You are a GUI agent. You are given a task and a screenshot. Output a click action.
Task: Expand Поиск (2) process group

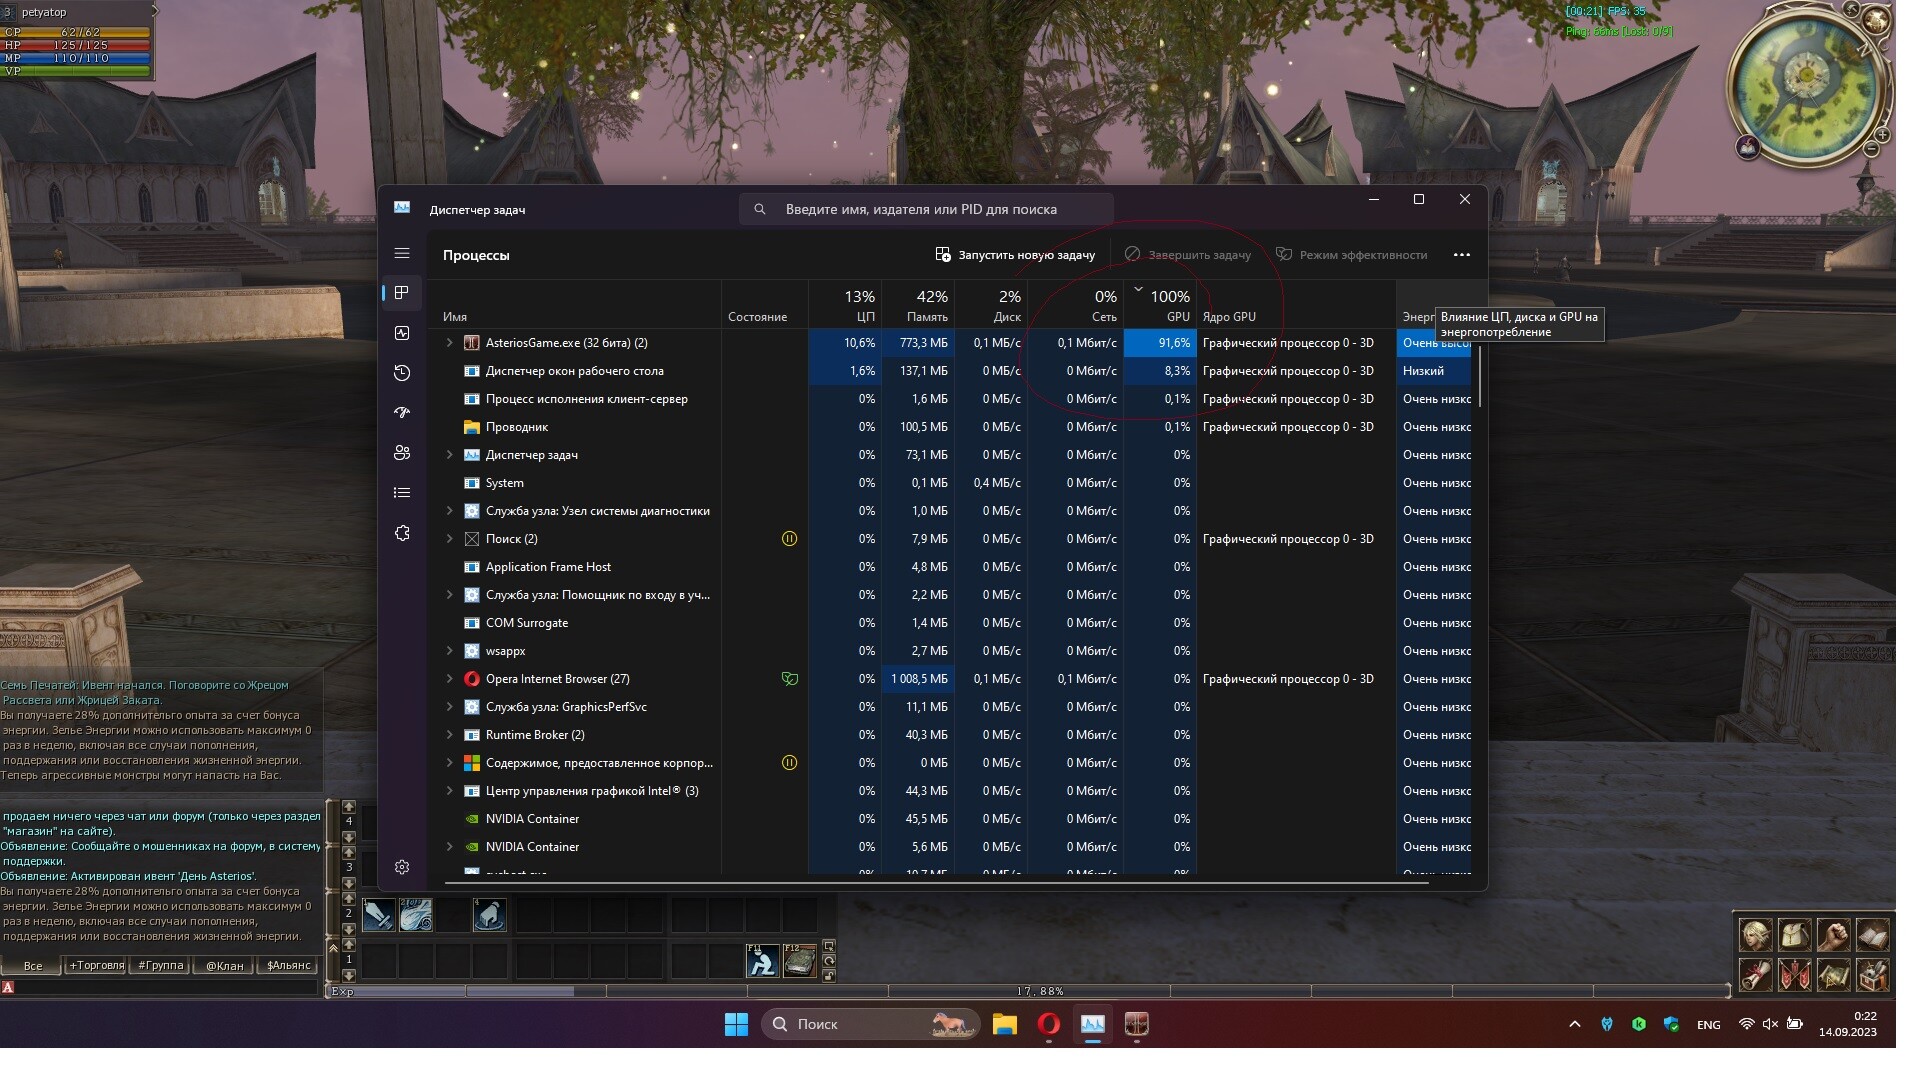click(449, 539)
